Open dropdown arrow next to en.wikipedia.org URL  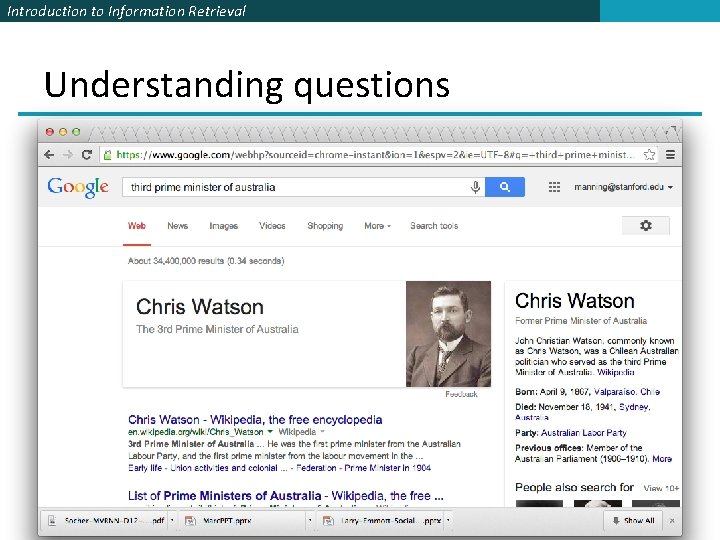[270, 431]
